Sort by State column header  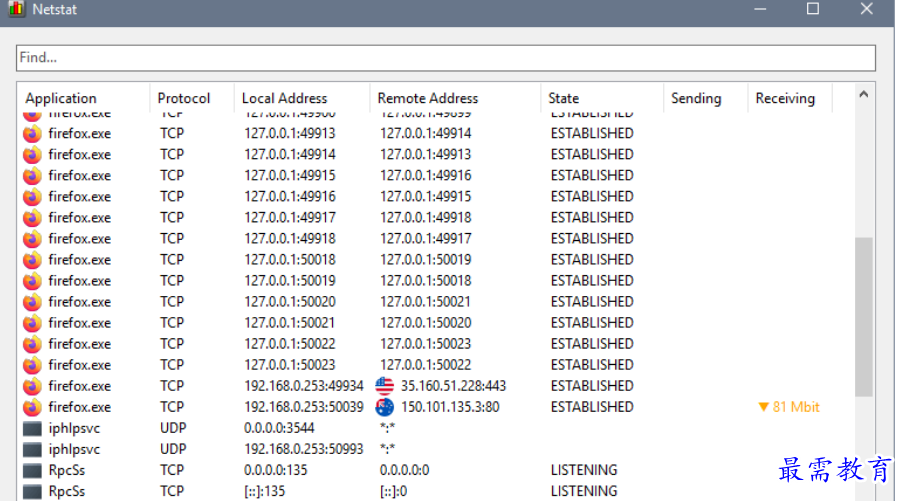click(x=563, y=98)
